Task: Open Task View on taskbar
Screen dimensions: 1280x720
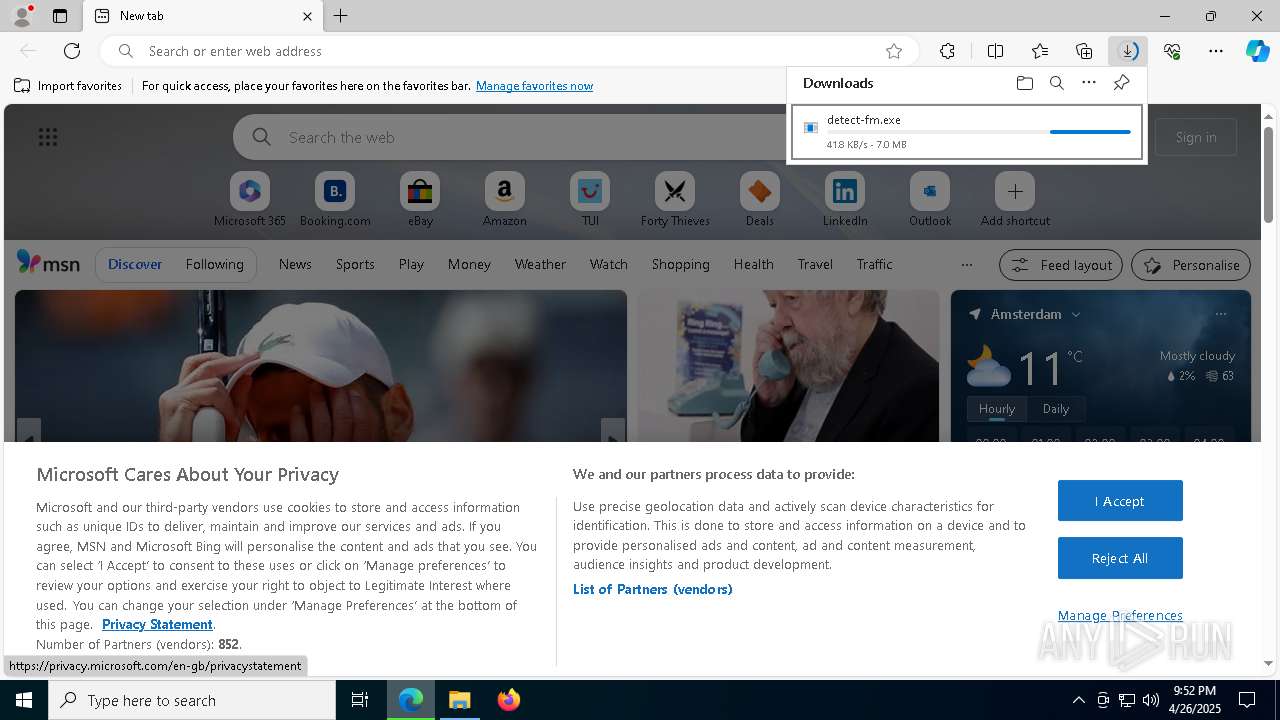Action: 360,700
